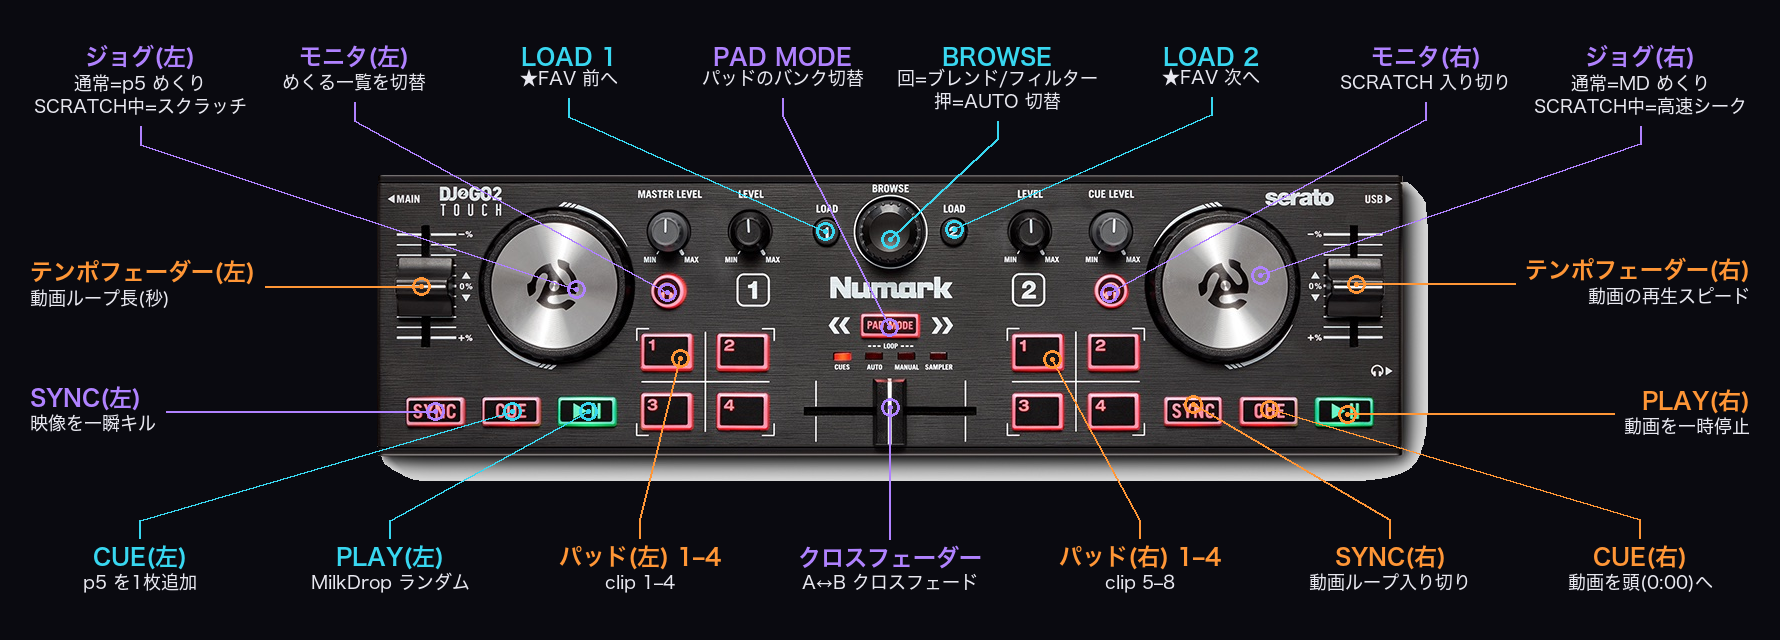Image resolution: width=1780 pixels, height=640 pixels.
Task: Click the 'SYNC(右)' heading
Action: [x=1390, y=557]
